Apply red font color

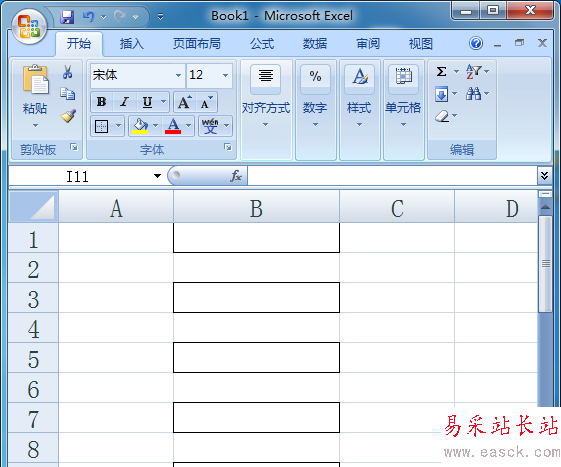pyautogui.click(x=173, y=126)
